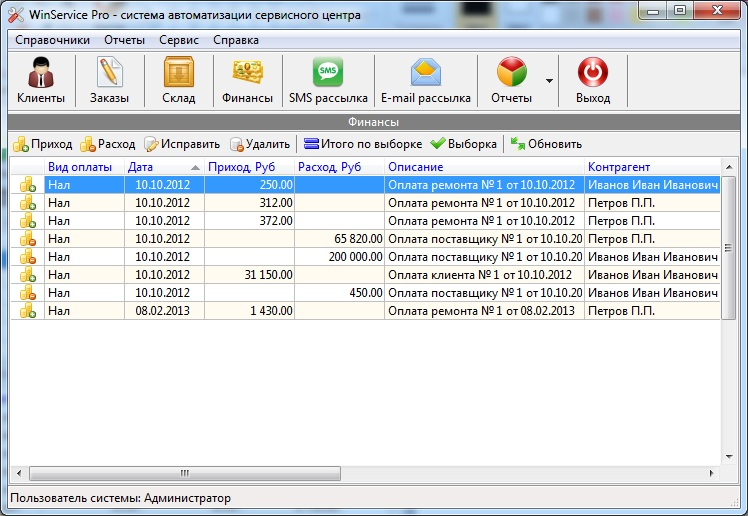Click the horizontal scrollbar at table bottom
Image resolution: width=748 pixels, height=516 pixels.
(x=364, y=474)
